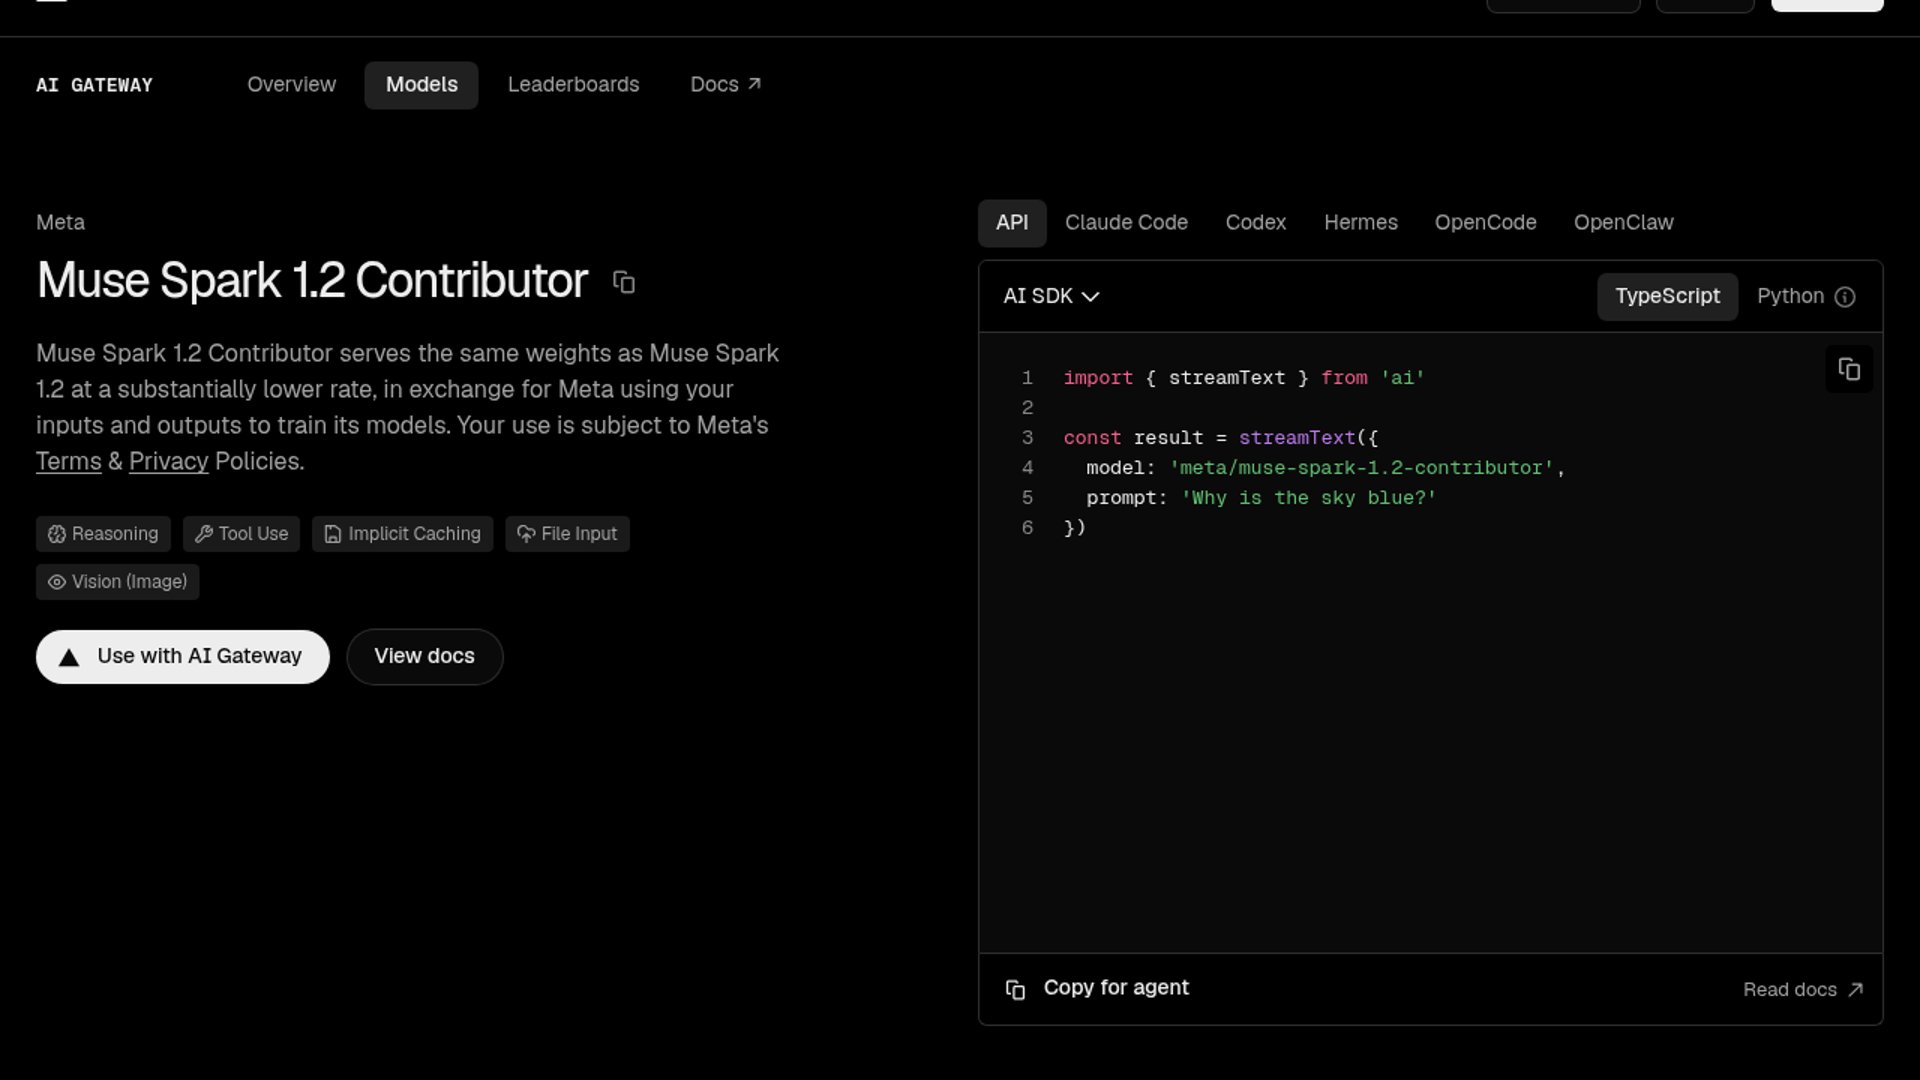This screenshot has width=1920, height=1080.
Task: Click the Vision (Image) capability tag
Action: tap(118, 582)
